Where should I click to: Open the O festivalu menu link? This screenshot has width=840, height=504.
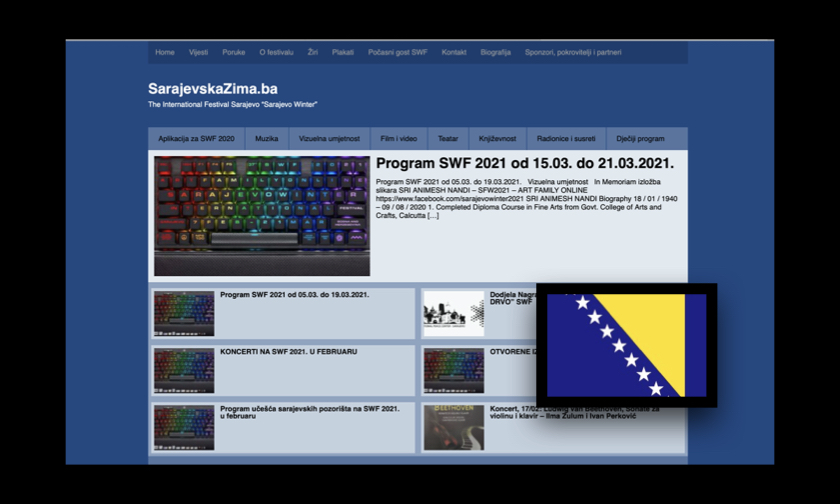pos(276,52)
